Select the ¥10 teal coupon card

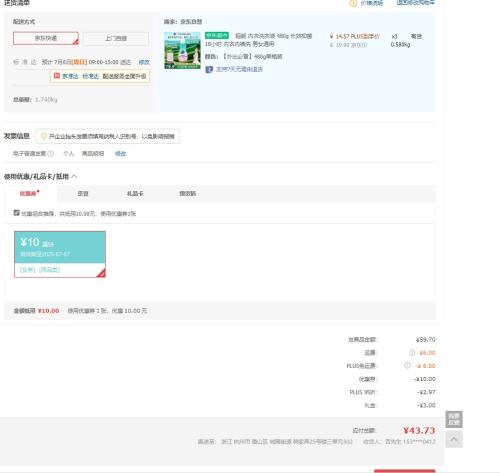(x=60, y=254)
